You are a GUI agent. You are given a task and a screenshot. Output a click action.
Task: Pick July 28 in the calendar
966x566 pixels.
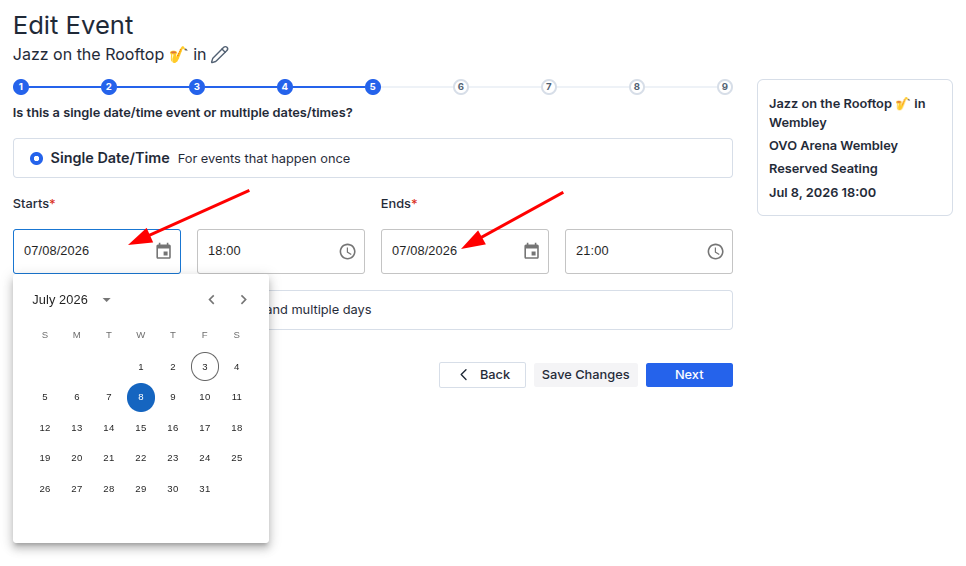pos(109,489)
